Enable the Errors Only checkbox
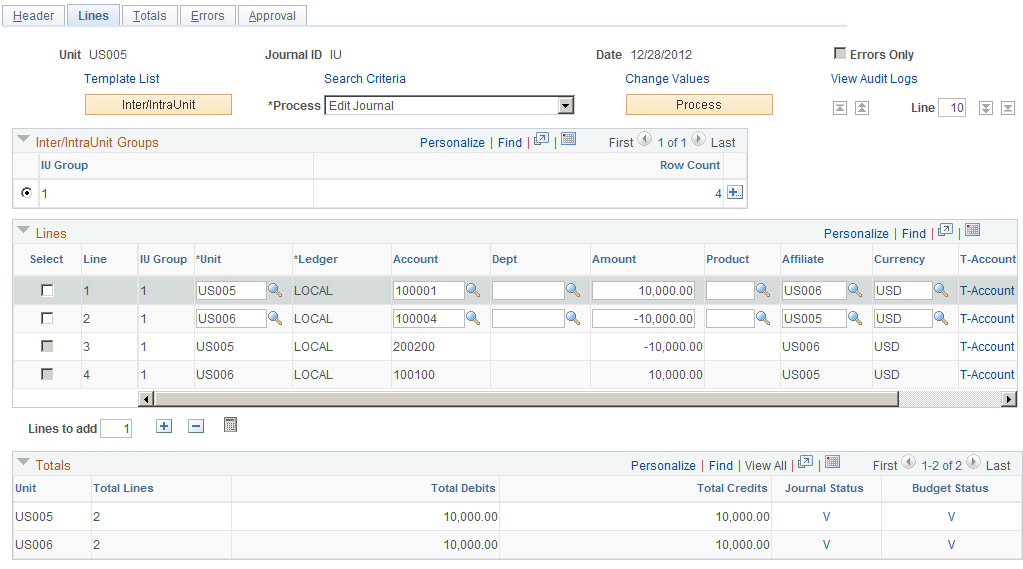The height and width of the screenshot is (569, 1023). pyautogui.click(x=840, y=53)
